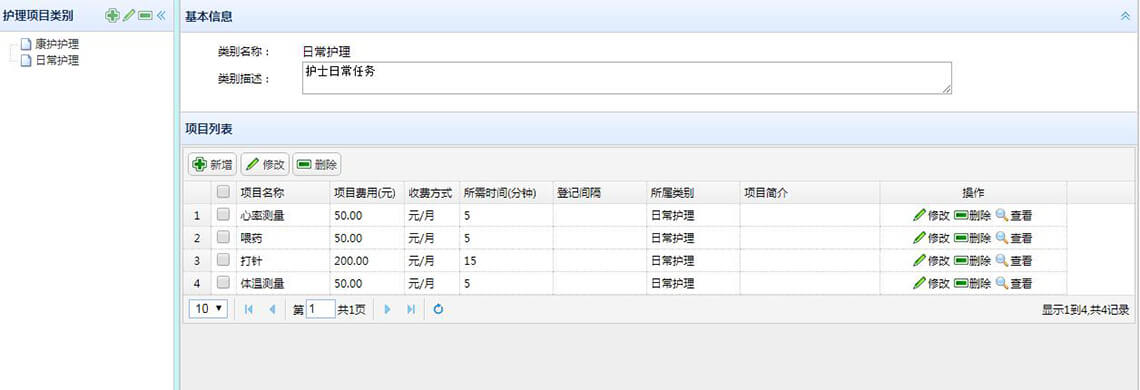
Task: Delete nursing category with minus icon in sidebar header
Action: pos(145,15)
